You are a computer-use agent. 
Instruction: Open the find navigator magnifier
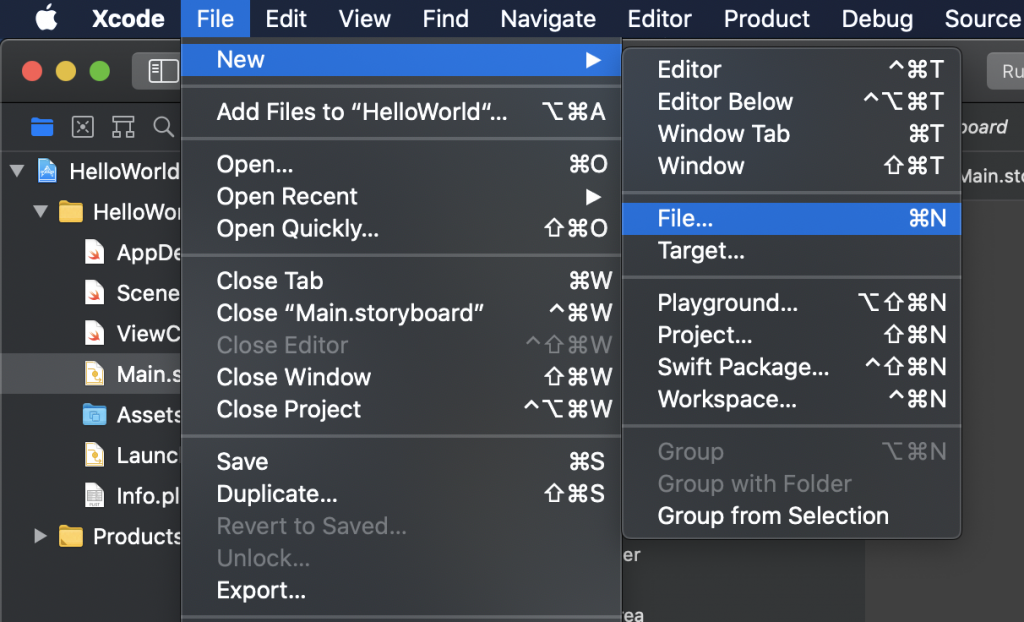coord(163,127)
